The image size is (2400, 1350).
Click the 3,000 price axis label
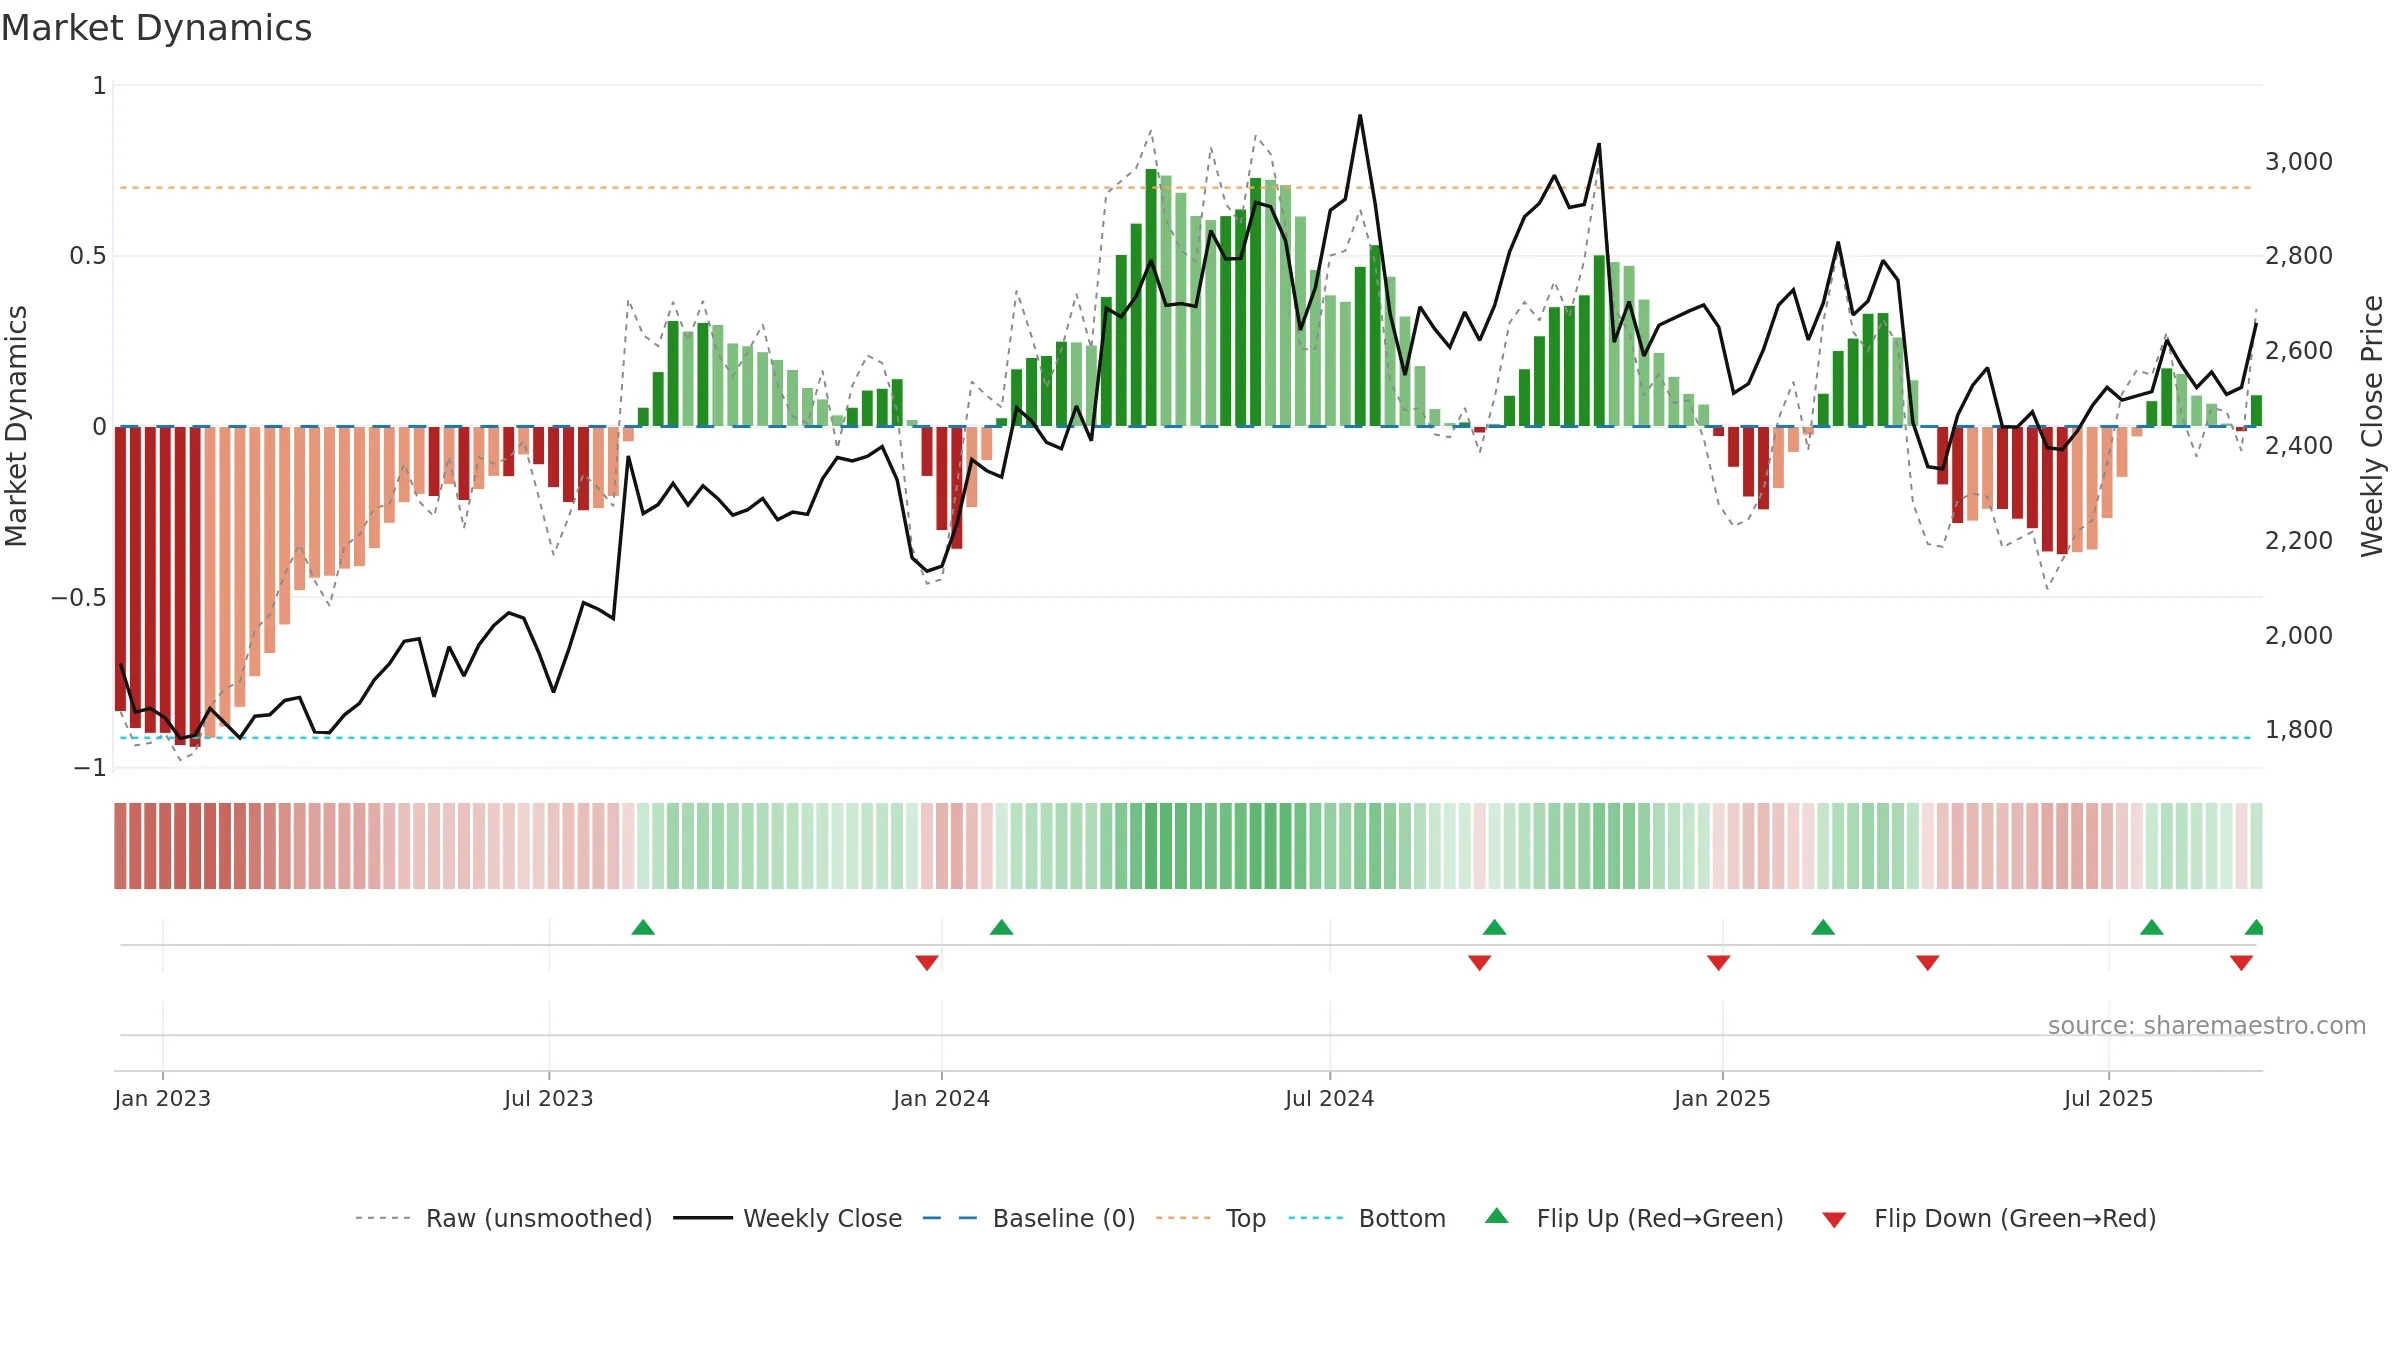point(2298,162)
